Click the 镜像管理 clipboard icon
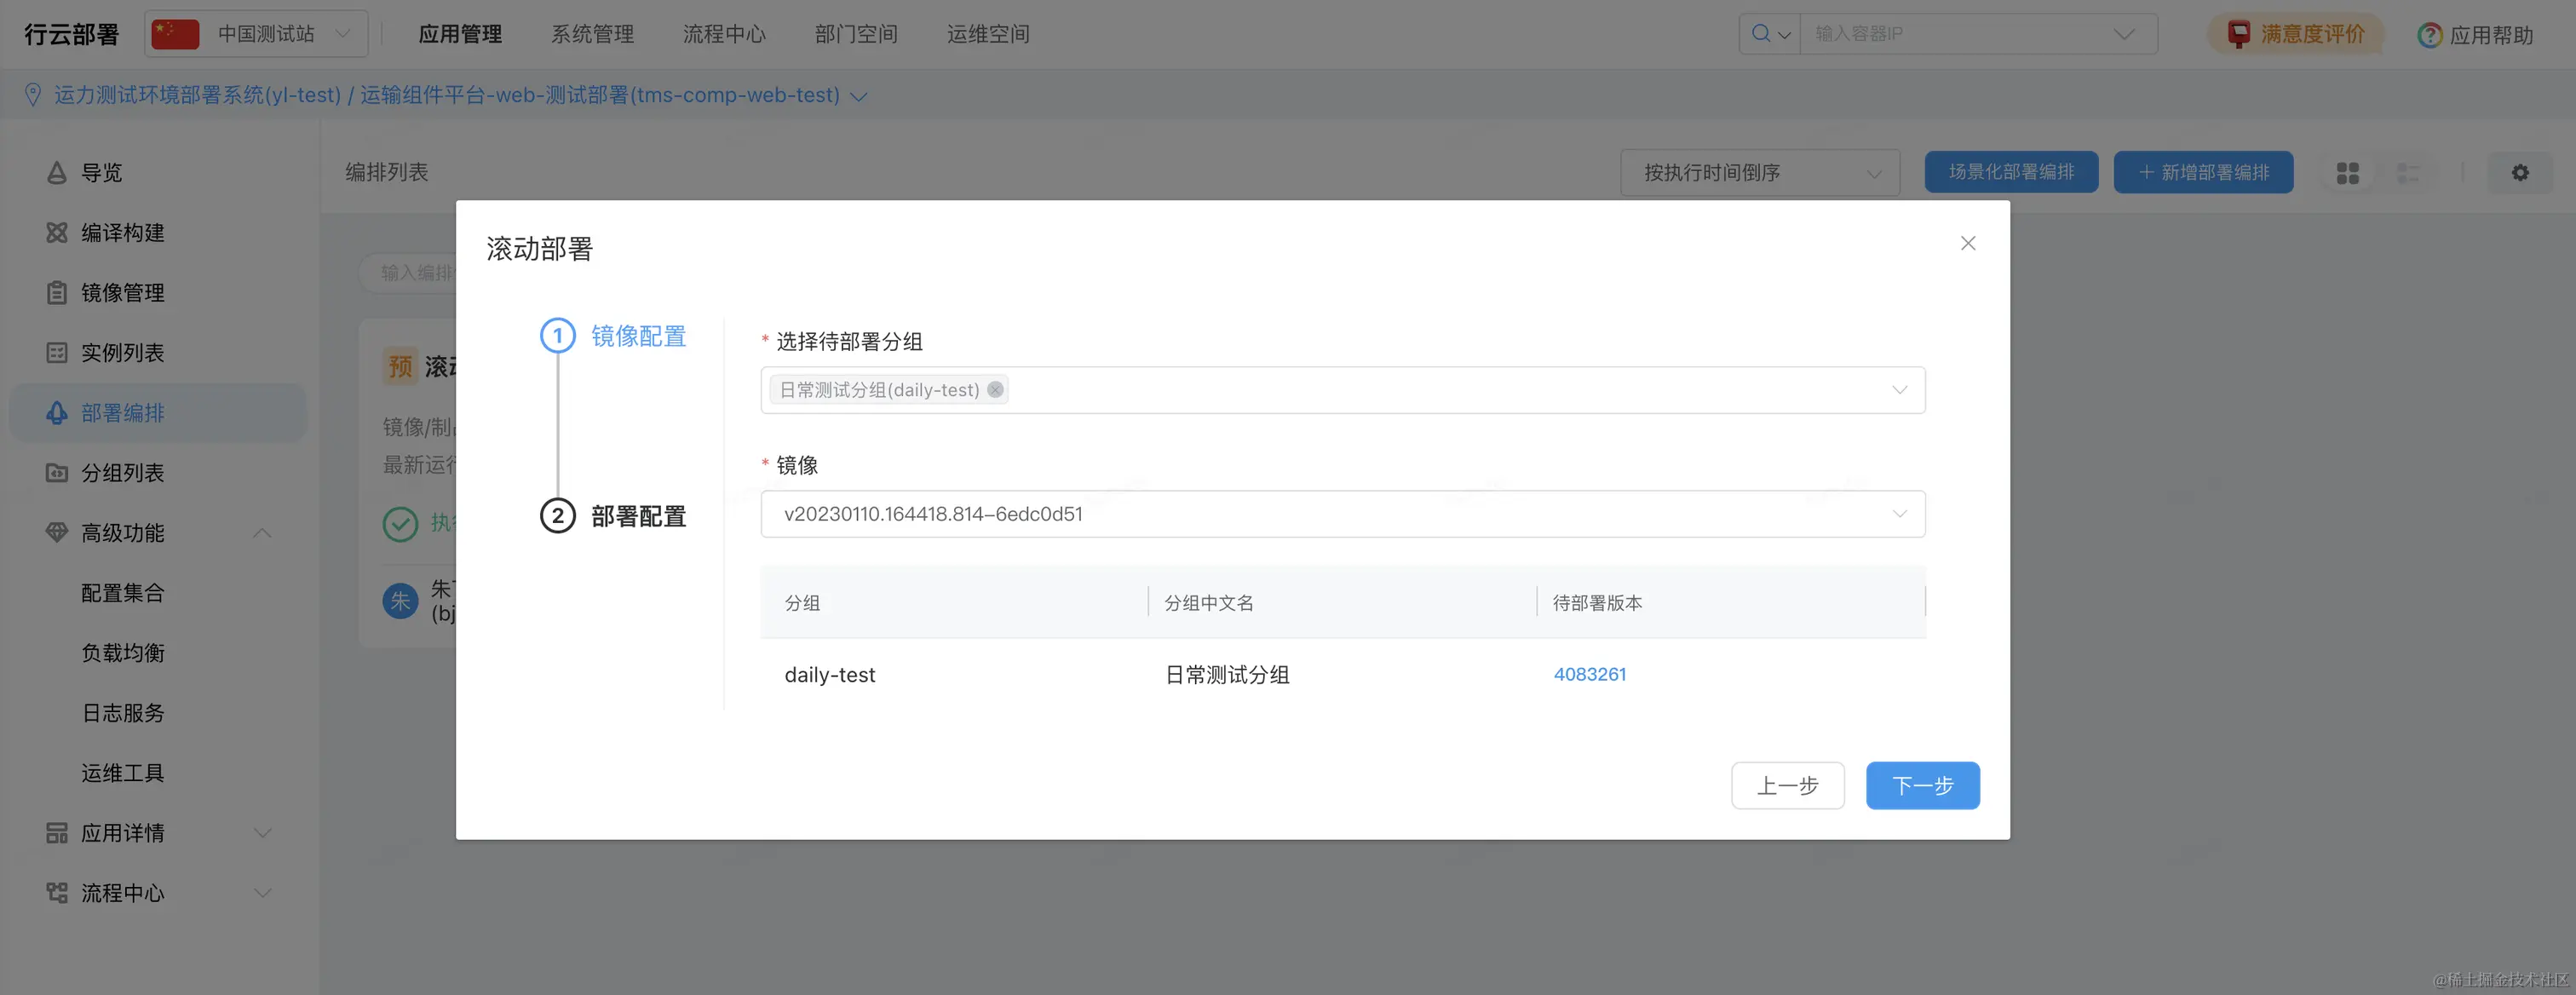 point(57,293)
